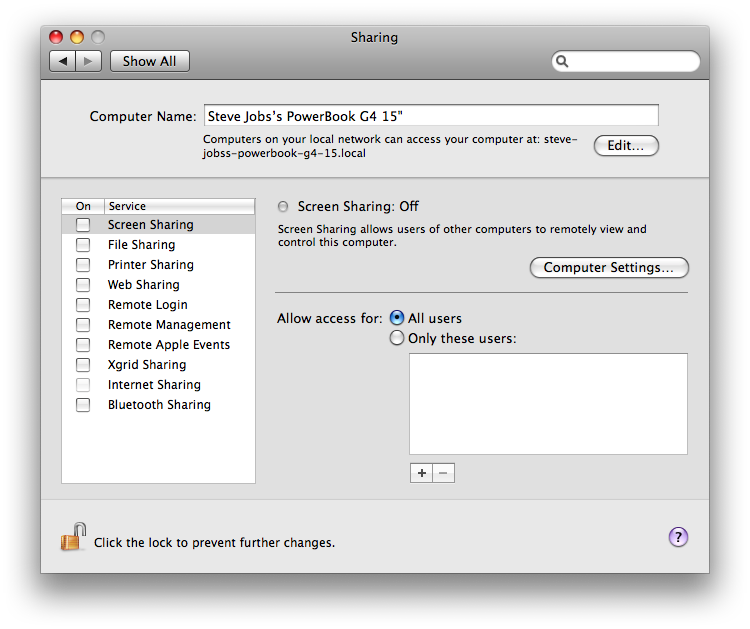Click the lock icon to prevent changes
750x629 pixels.
pos(73,537)
